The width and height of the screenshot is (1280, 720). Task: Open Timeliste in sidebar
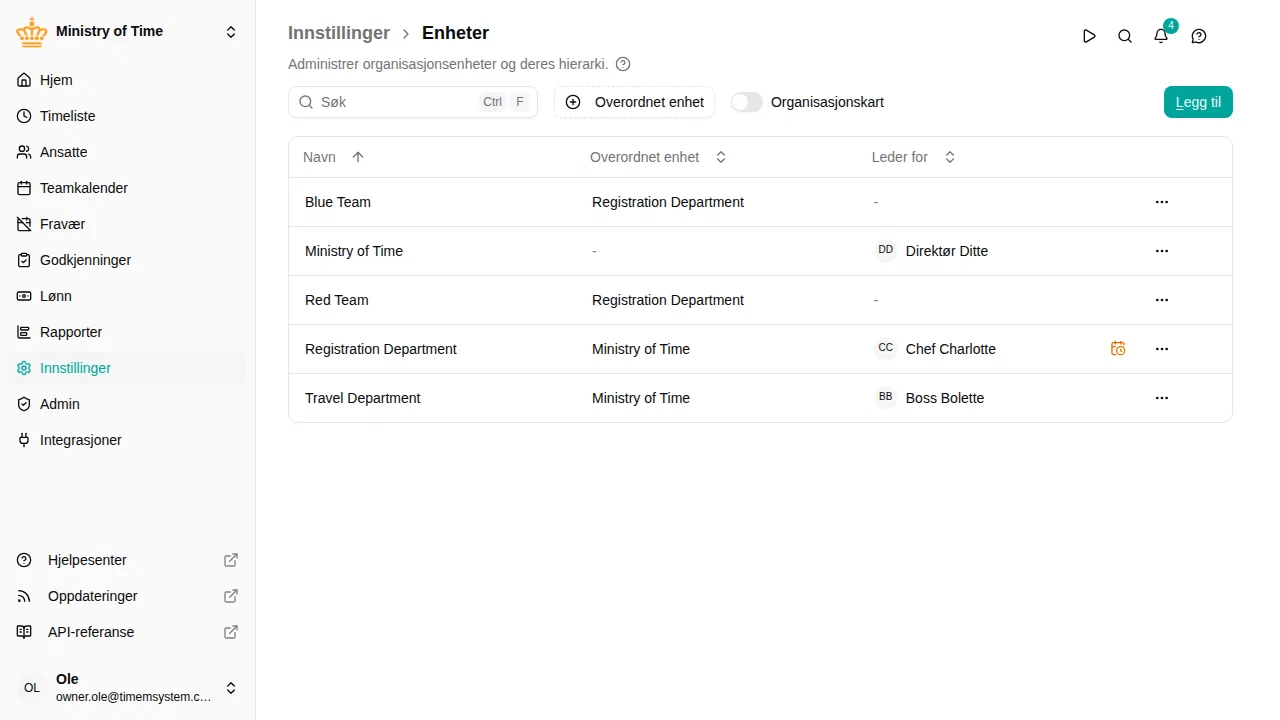point(127,116)
